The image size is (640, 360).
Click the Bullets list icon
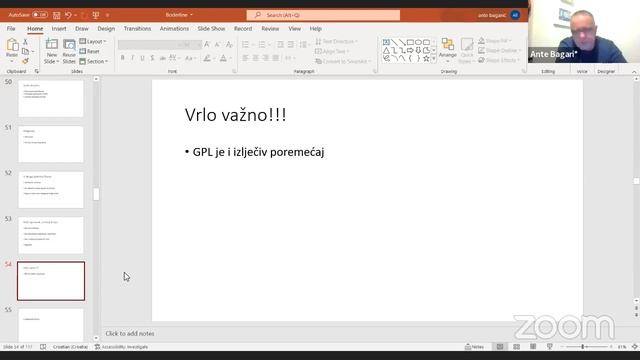(x=245, y=44)
